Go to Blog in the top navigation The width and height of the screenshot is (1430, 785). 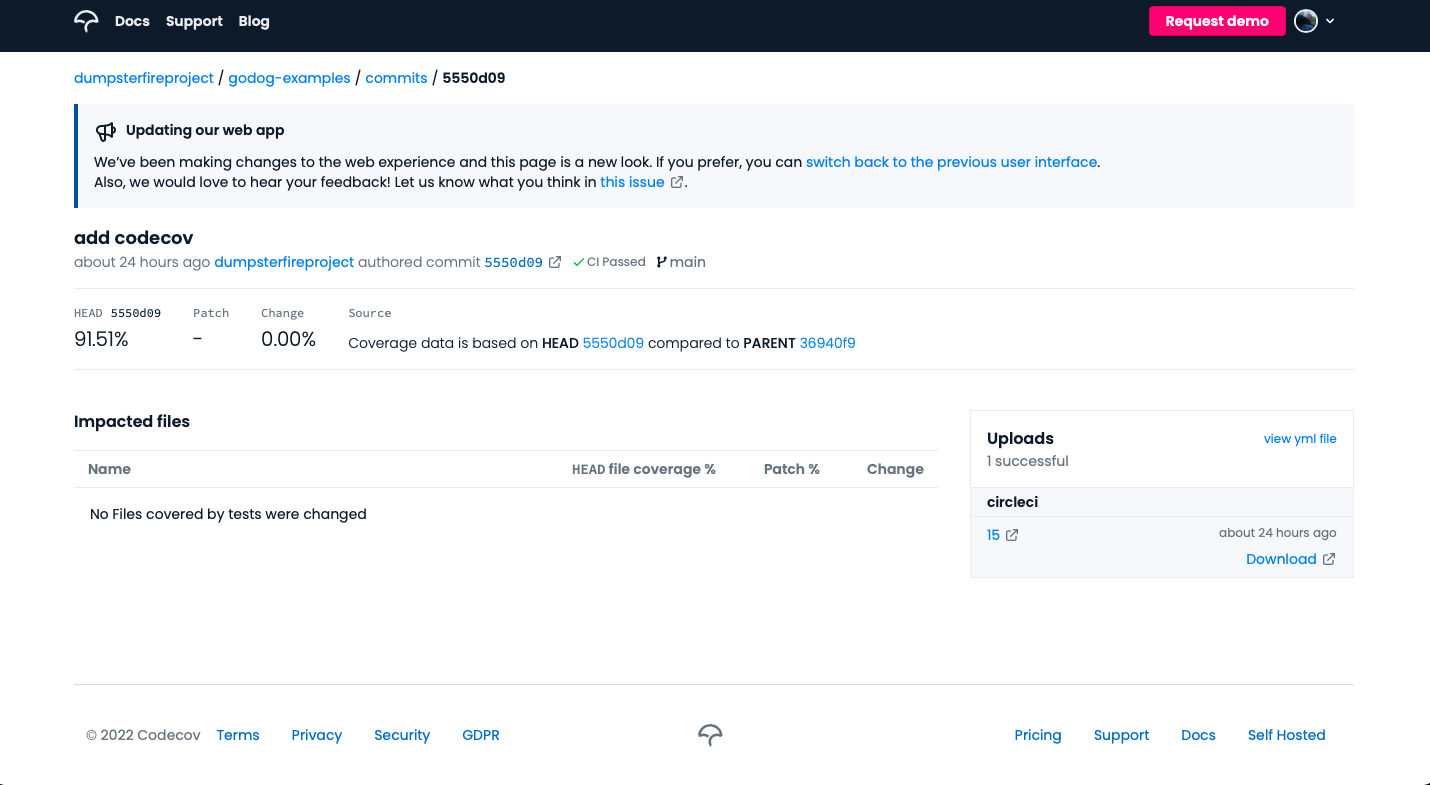click(x=254, y=21)
